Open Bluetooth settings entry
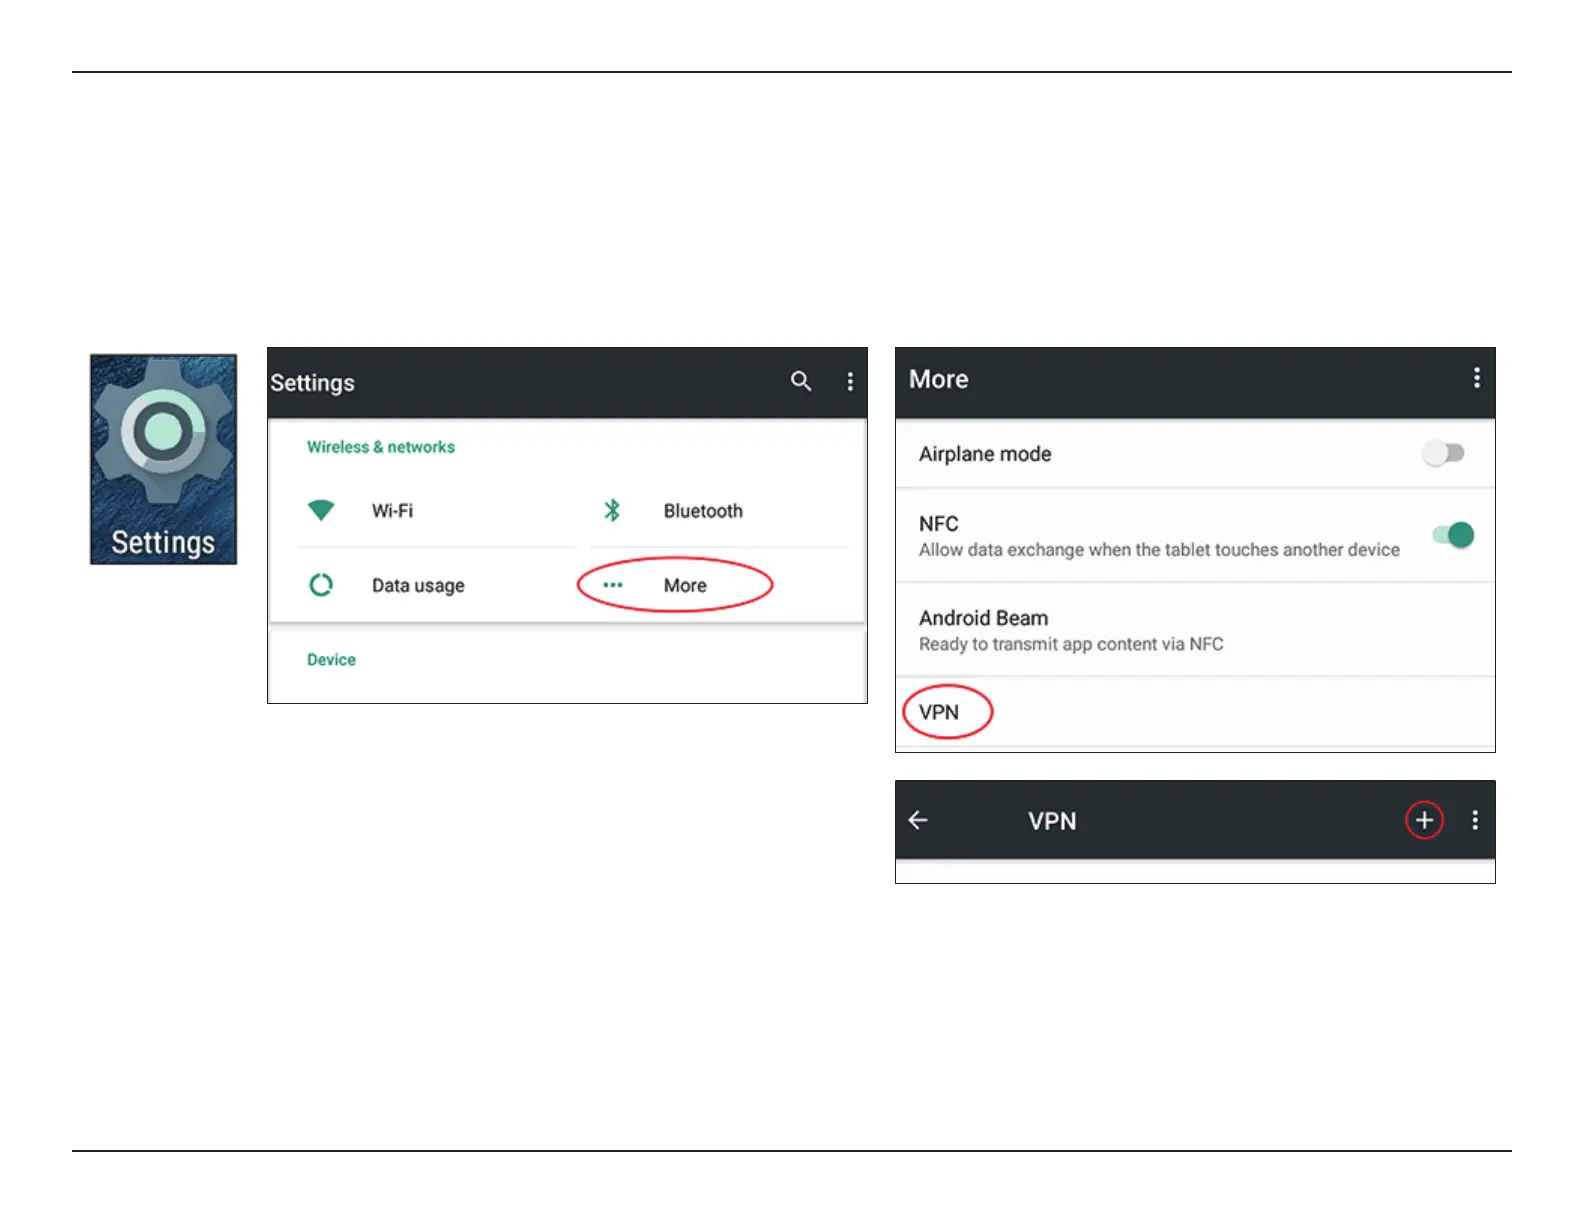1584x1224 pixels. tap(720, 511)
